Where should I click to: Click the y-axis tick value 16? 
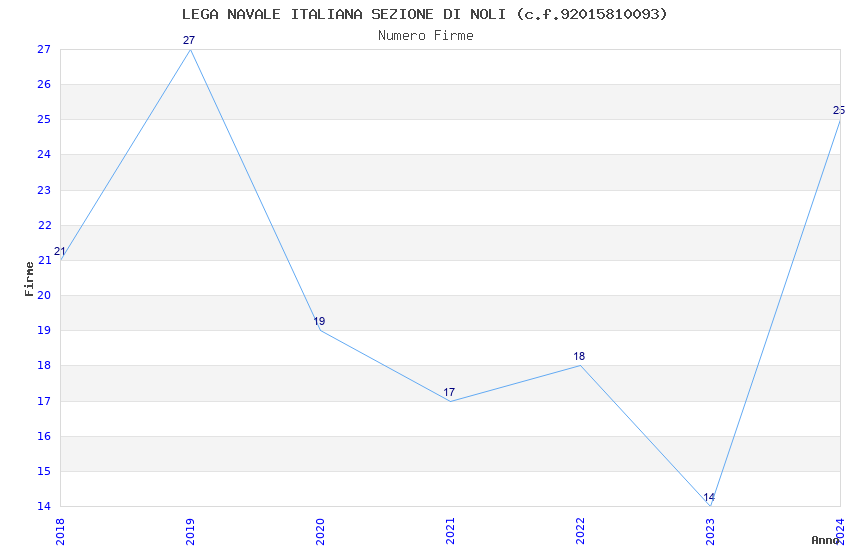point(44,437)
